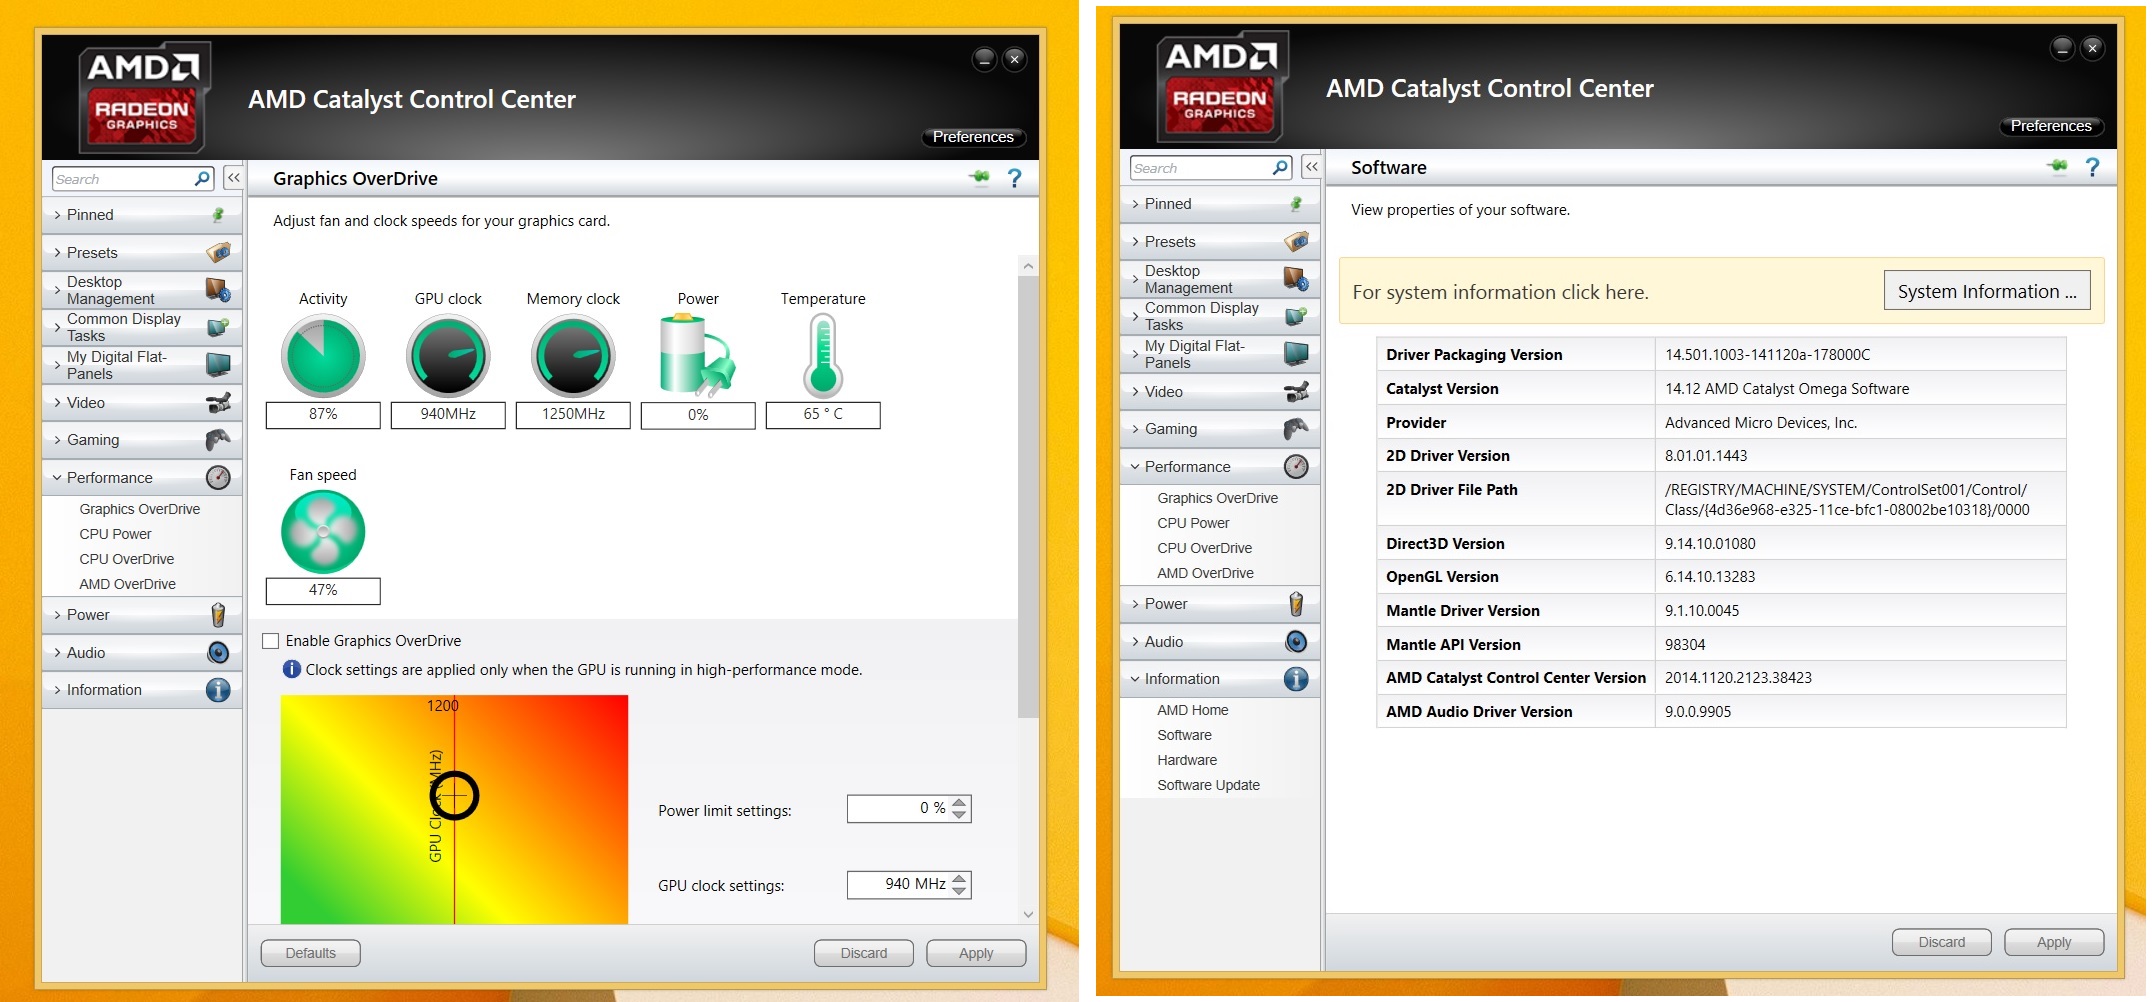Click the info icon beside clock settings note

coord(291,669)
